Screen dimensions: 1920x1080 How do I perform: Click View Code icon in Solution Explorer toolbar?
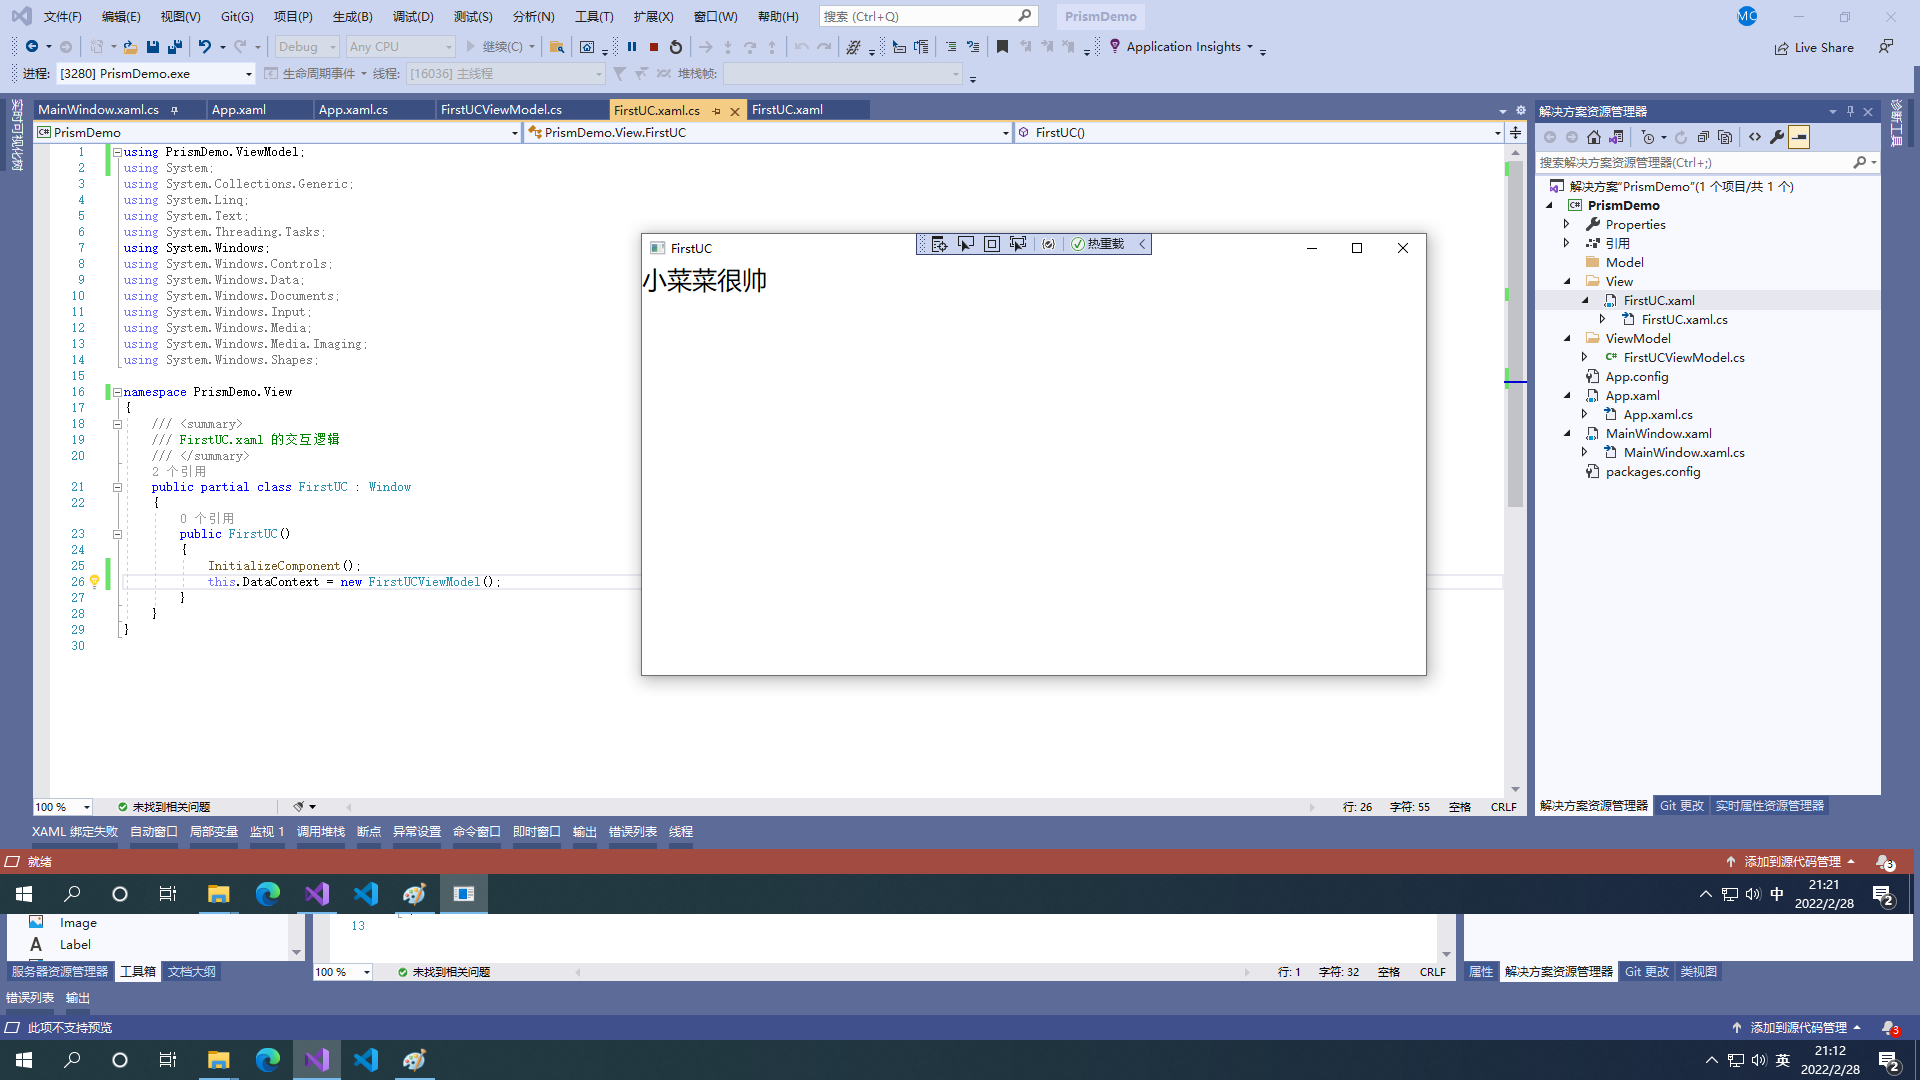click(1755, 138)
